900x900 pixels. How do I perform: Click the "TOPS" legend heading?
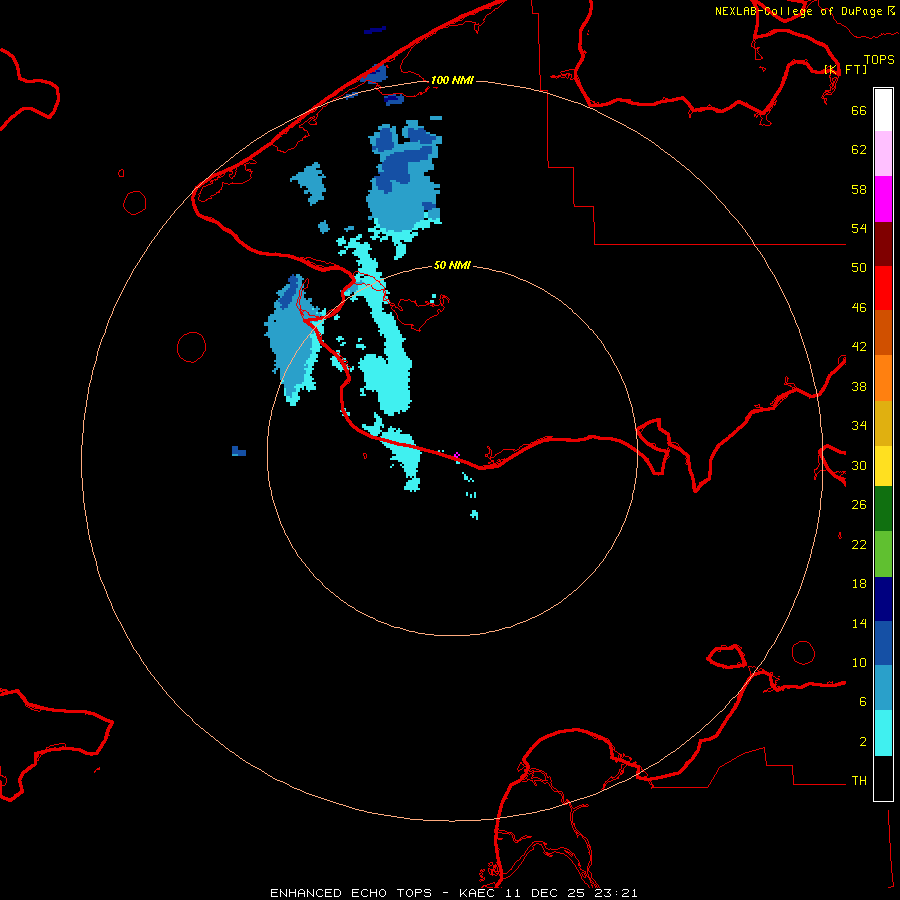click(879, 60)
